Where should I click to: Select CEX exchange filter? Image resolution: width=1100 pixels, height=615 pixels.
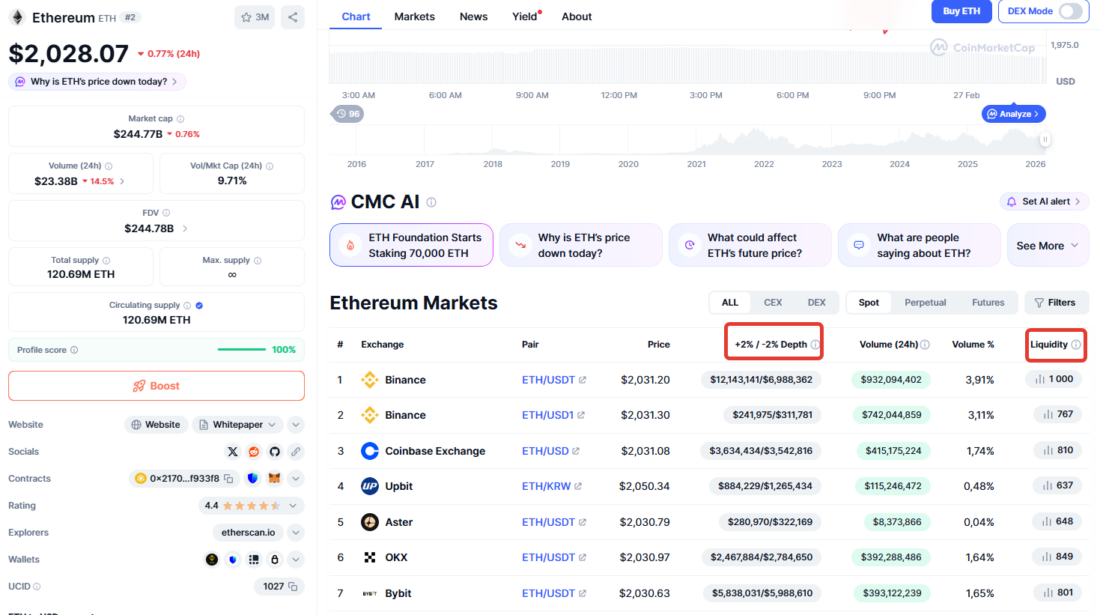coord(772,302)
